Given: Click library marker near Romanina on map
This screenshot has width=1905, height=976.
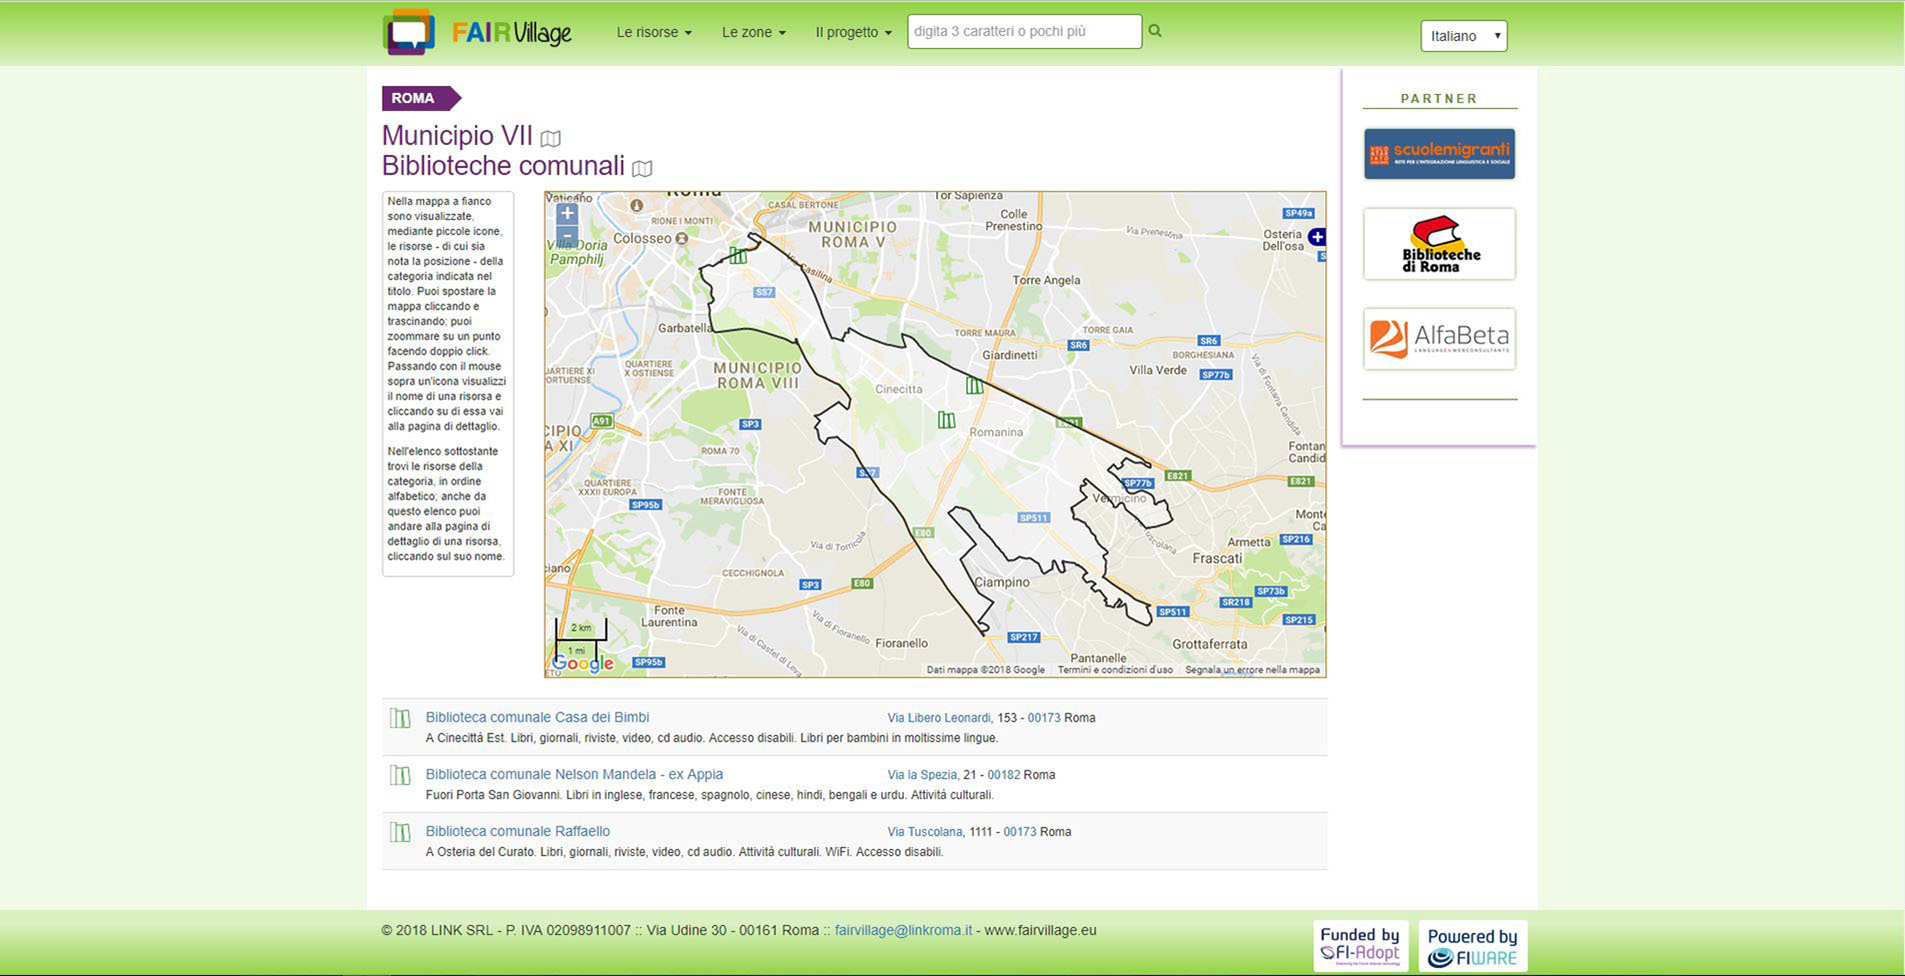Looking at the screenshot, I should click(946, 420).
